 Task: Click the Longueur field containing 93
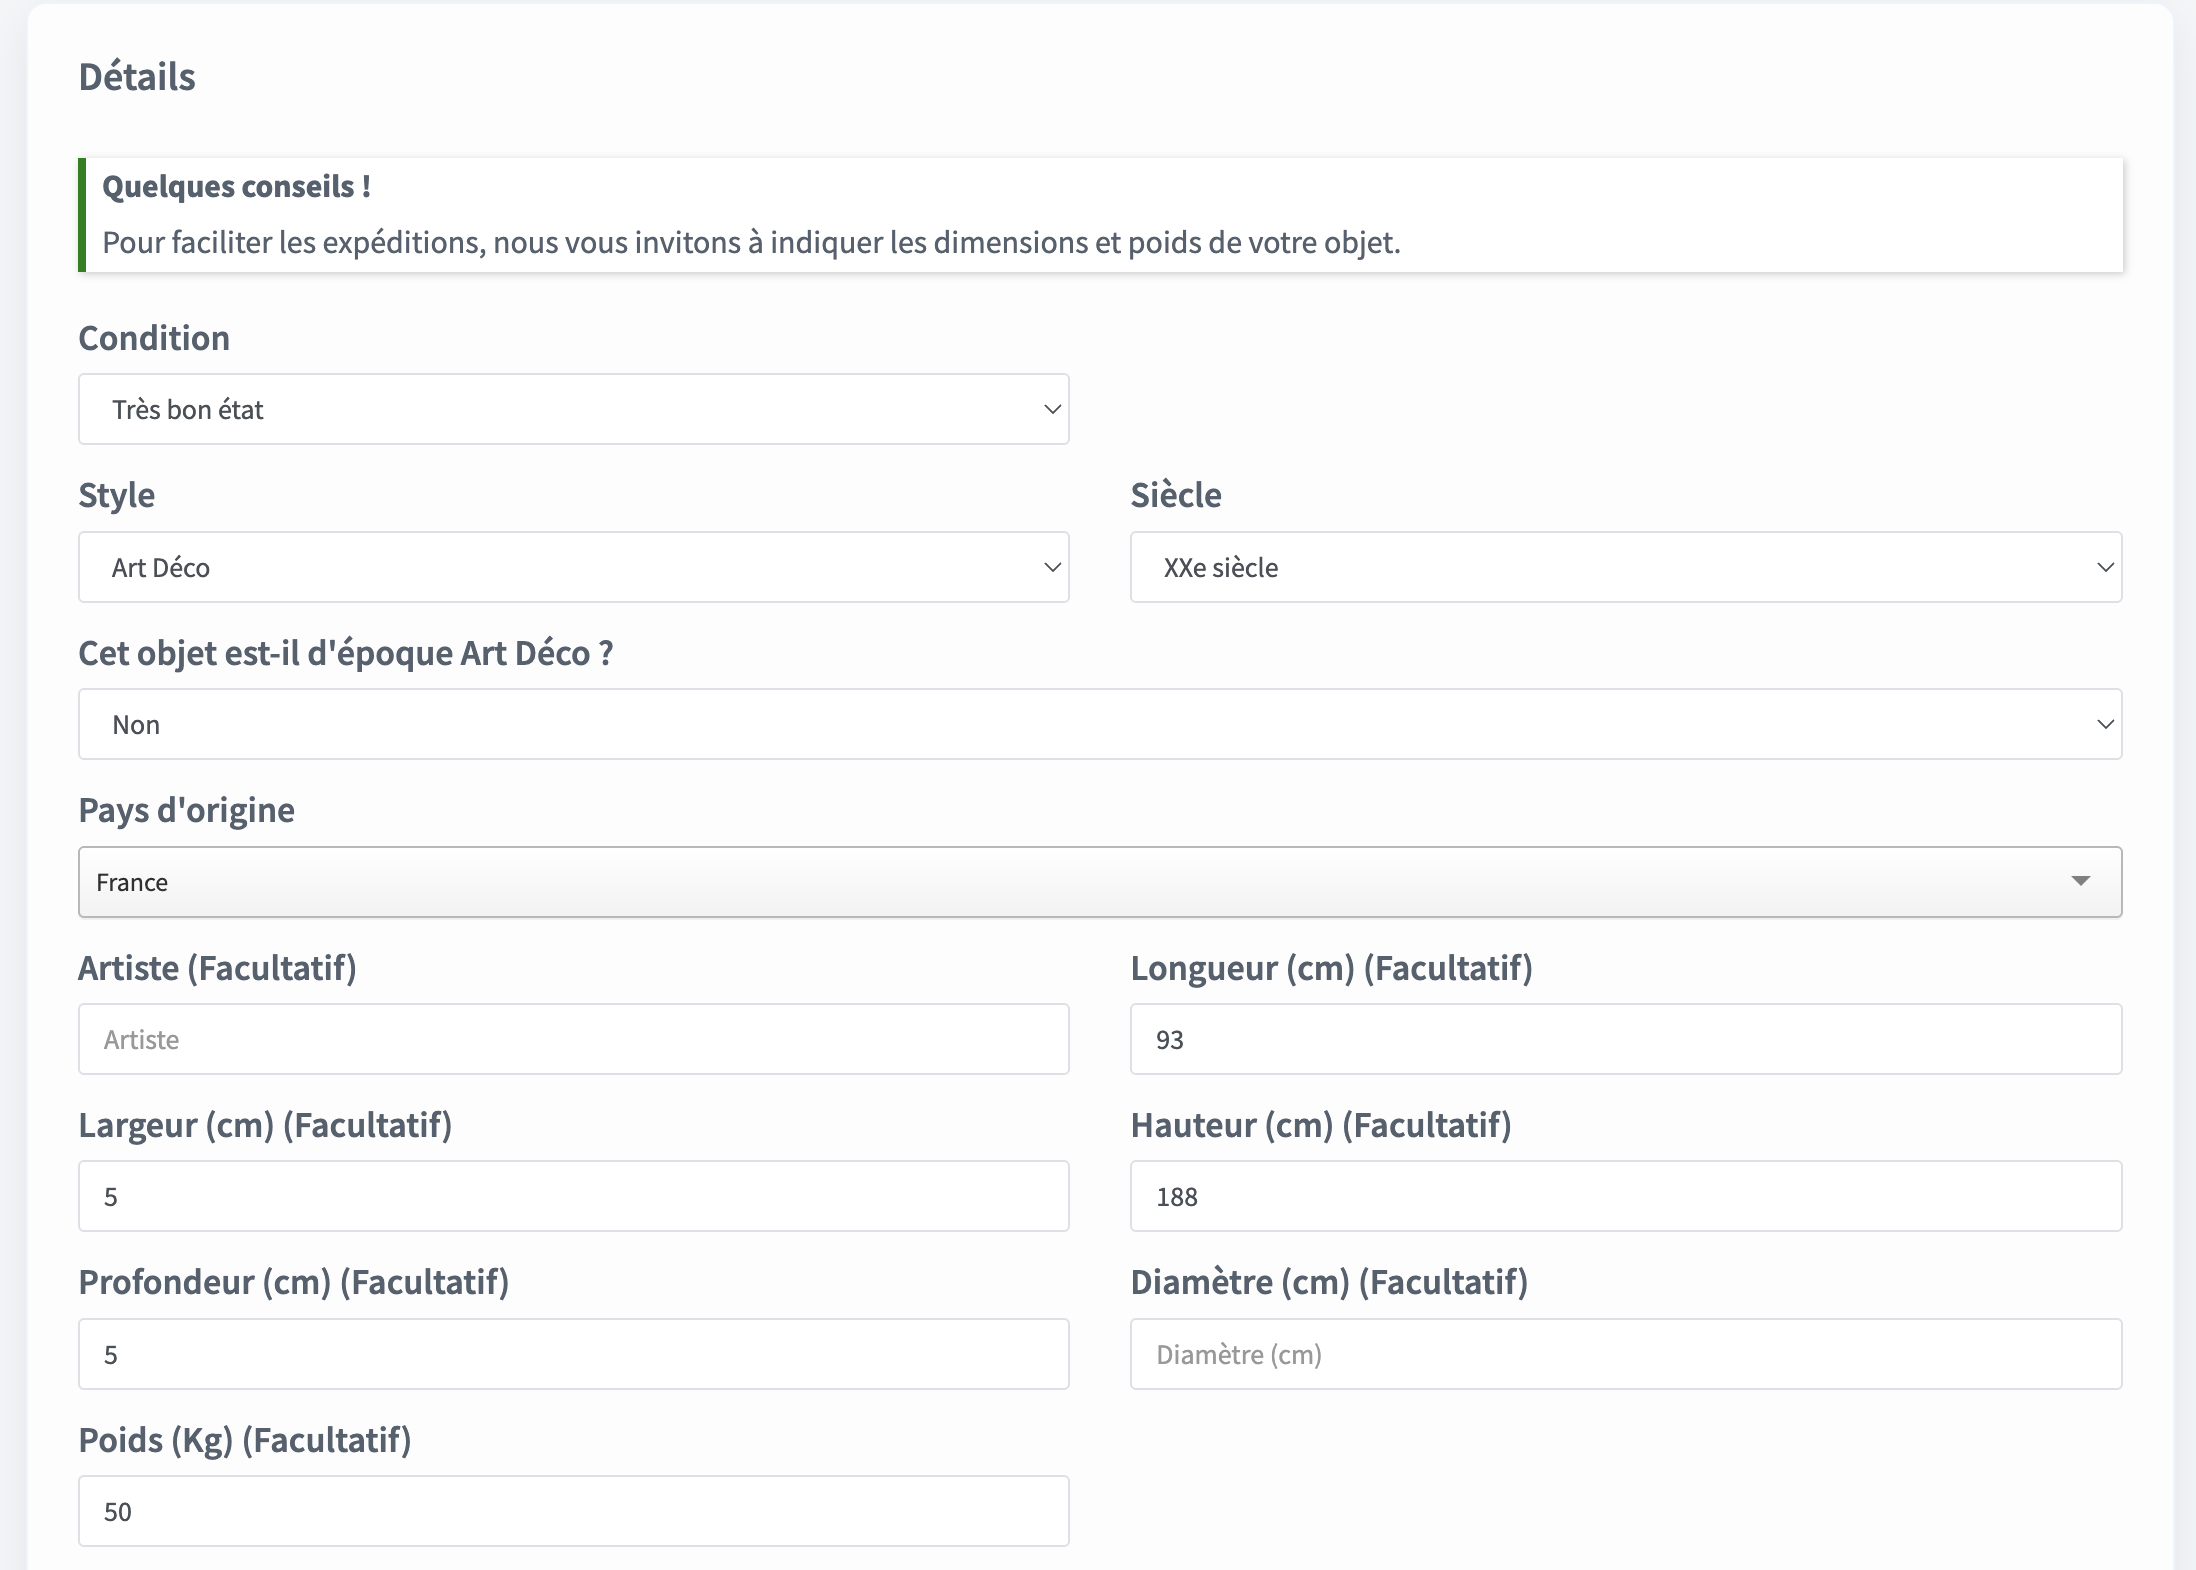pyautogui.click(x=1625, y=1039)
